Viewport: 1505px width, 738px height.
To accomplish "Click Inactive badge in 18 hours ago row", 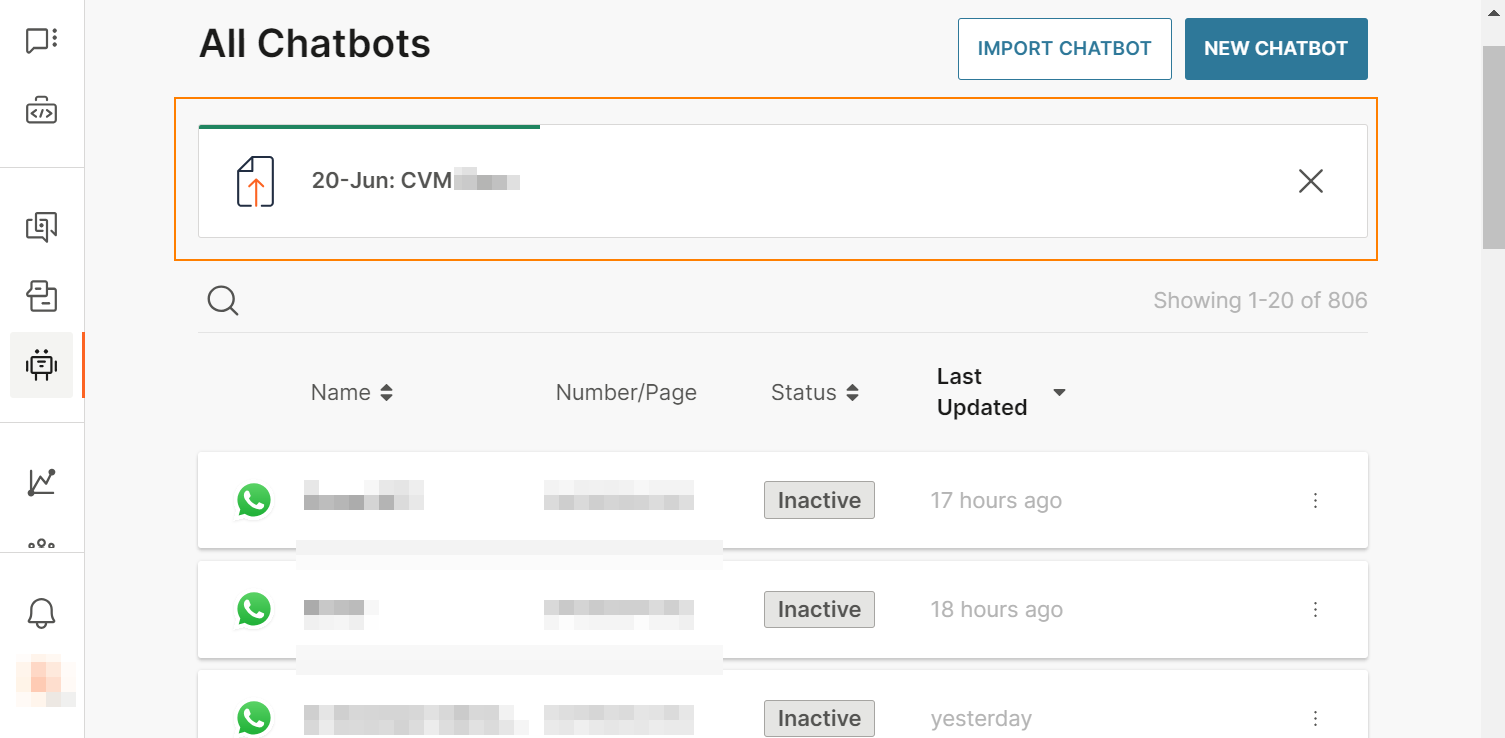I will (x=819, y=609).
